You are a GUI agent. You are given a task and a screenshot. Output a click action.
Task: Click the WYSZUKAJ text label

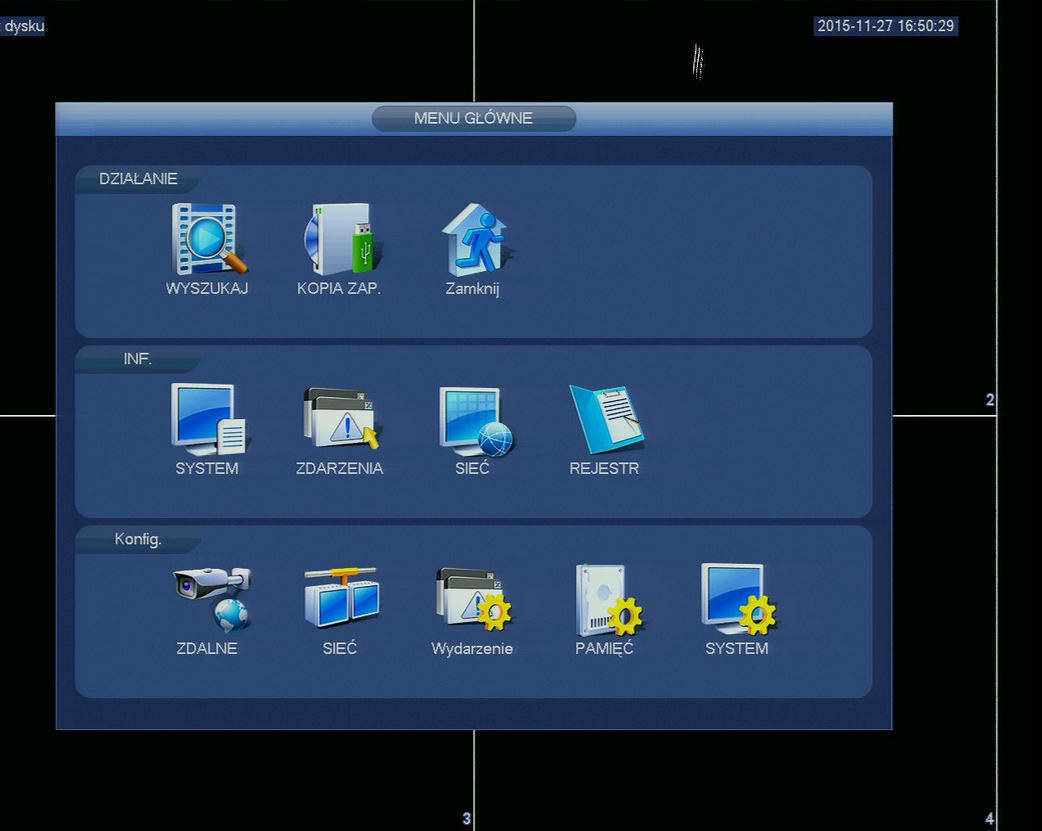click(207, 288)
